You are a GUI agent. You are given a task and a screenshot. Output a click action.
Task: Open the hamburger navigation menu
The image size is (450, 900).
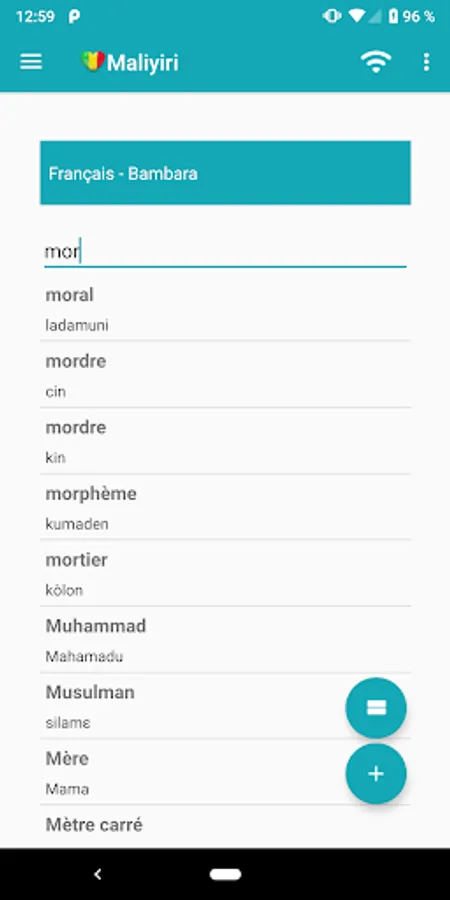point(31,62)
